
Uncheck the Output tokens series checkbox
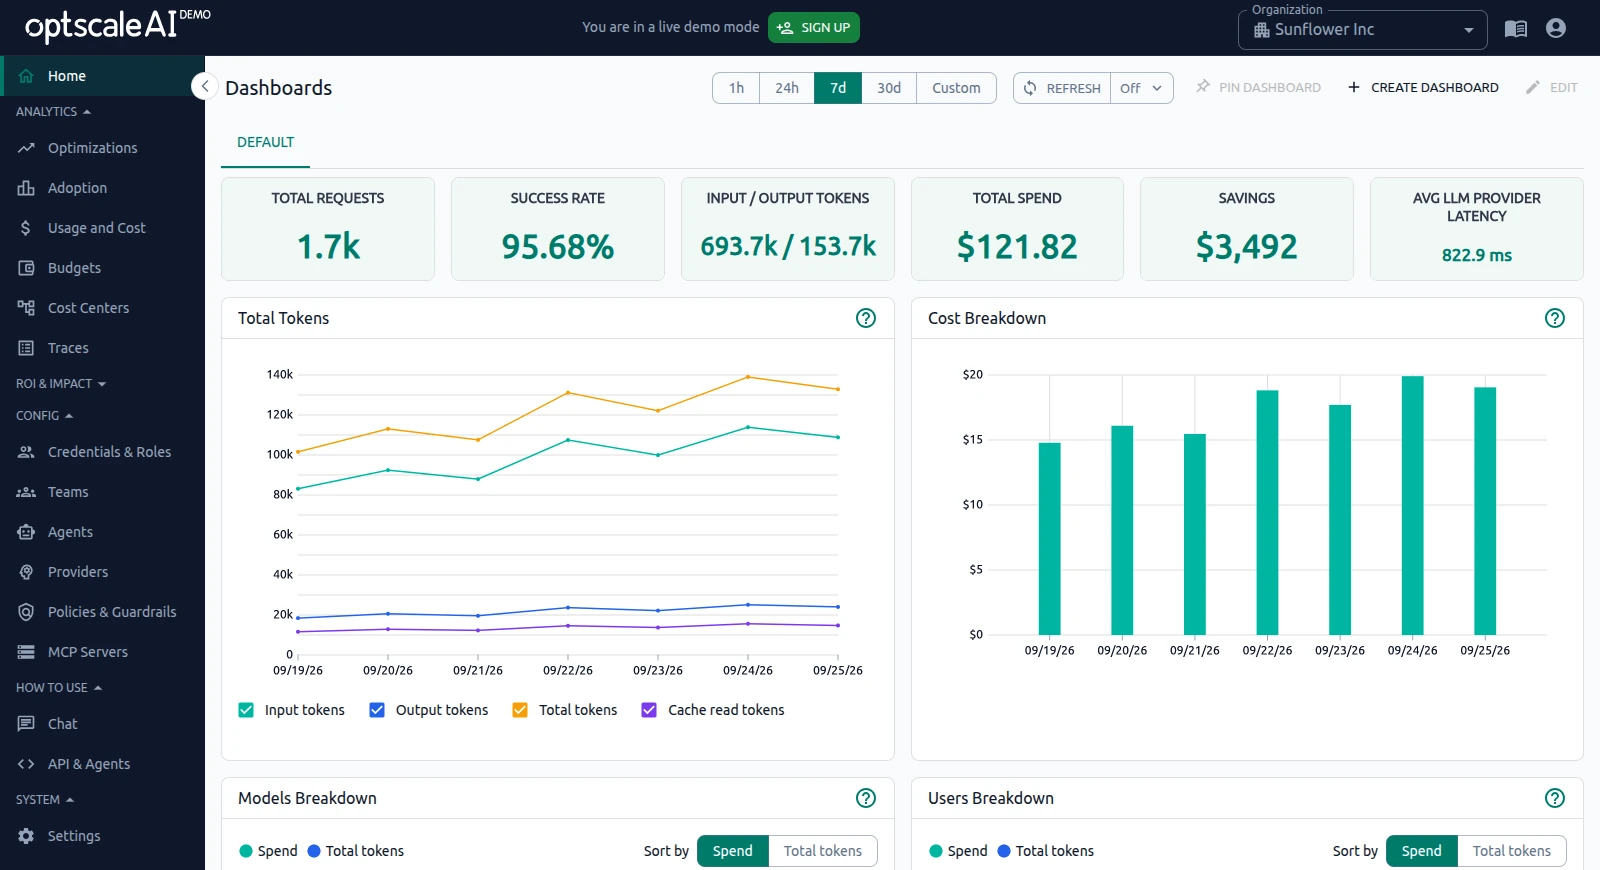377,710
